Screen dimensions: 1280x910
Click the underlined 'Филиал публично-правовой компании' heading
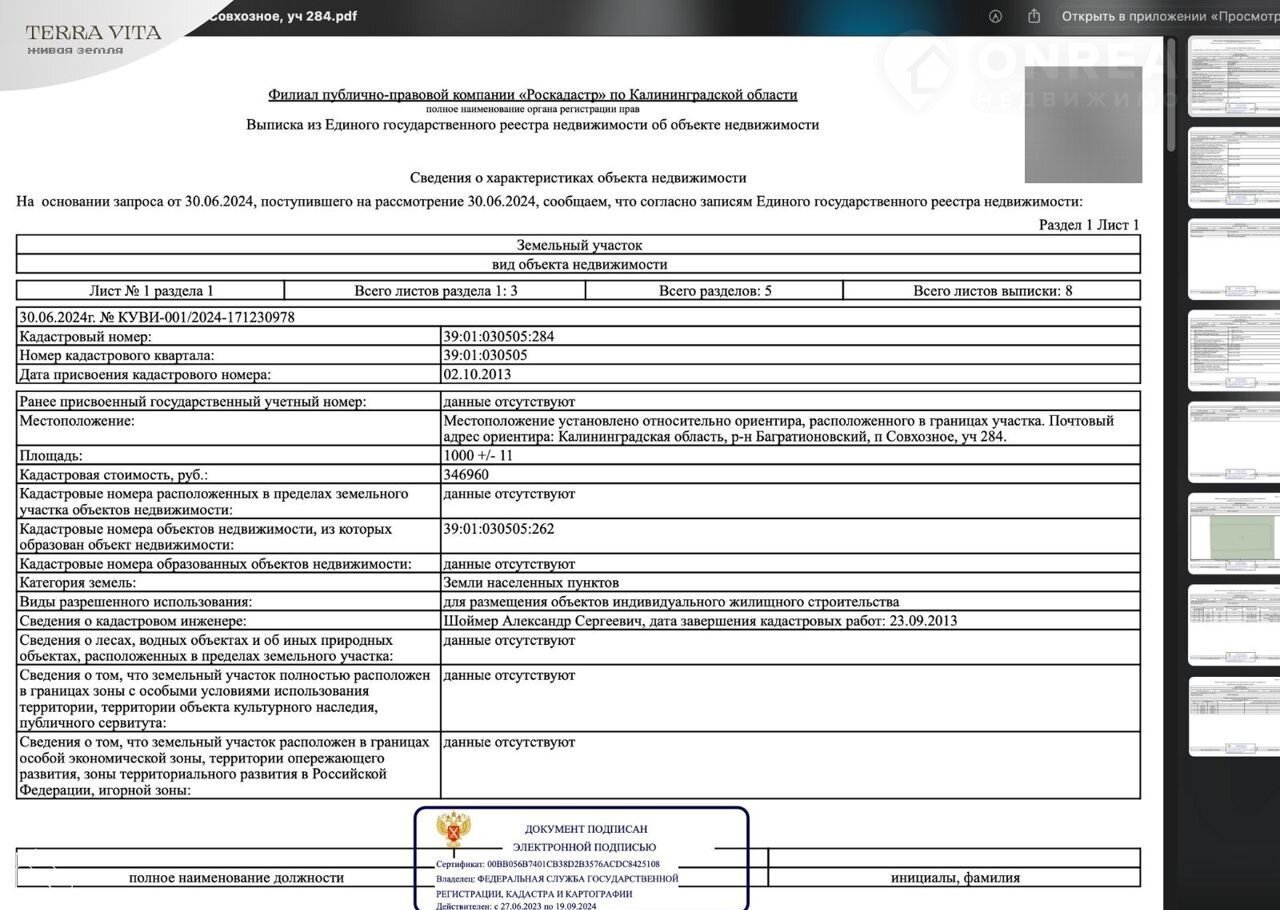pyautogui.click(x=532, y=95)
